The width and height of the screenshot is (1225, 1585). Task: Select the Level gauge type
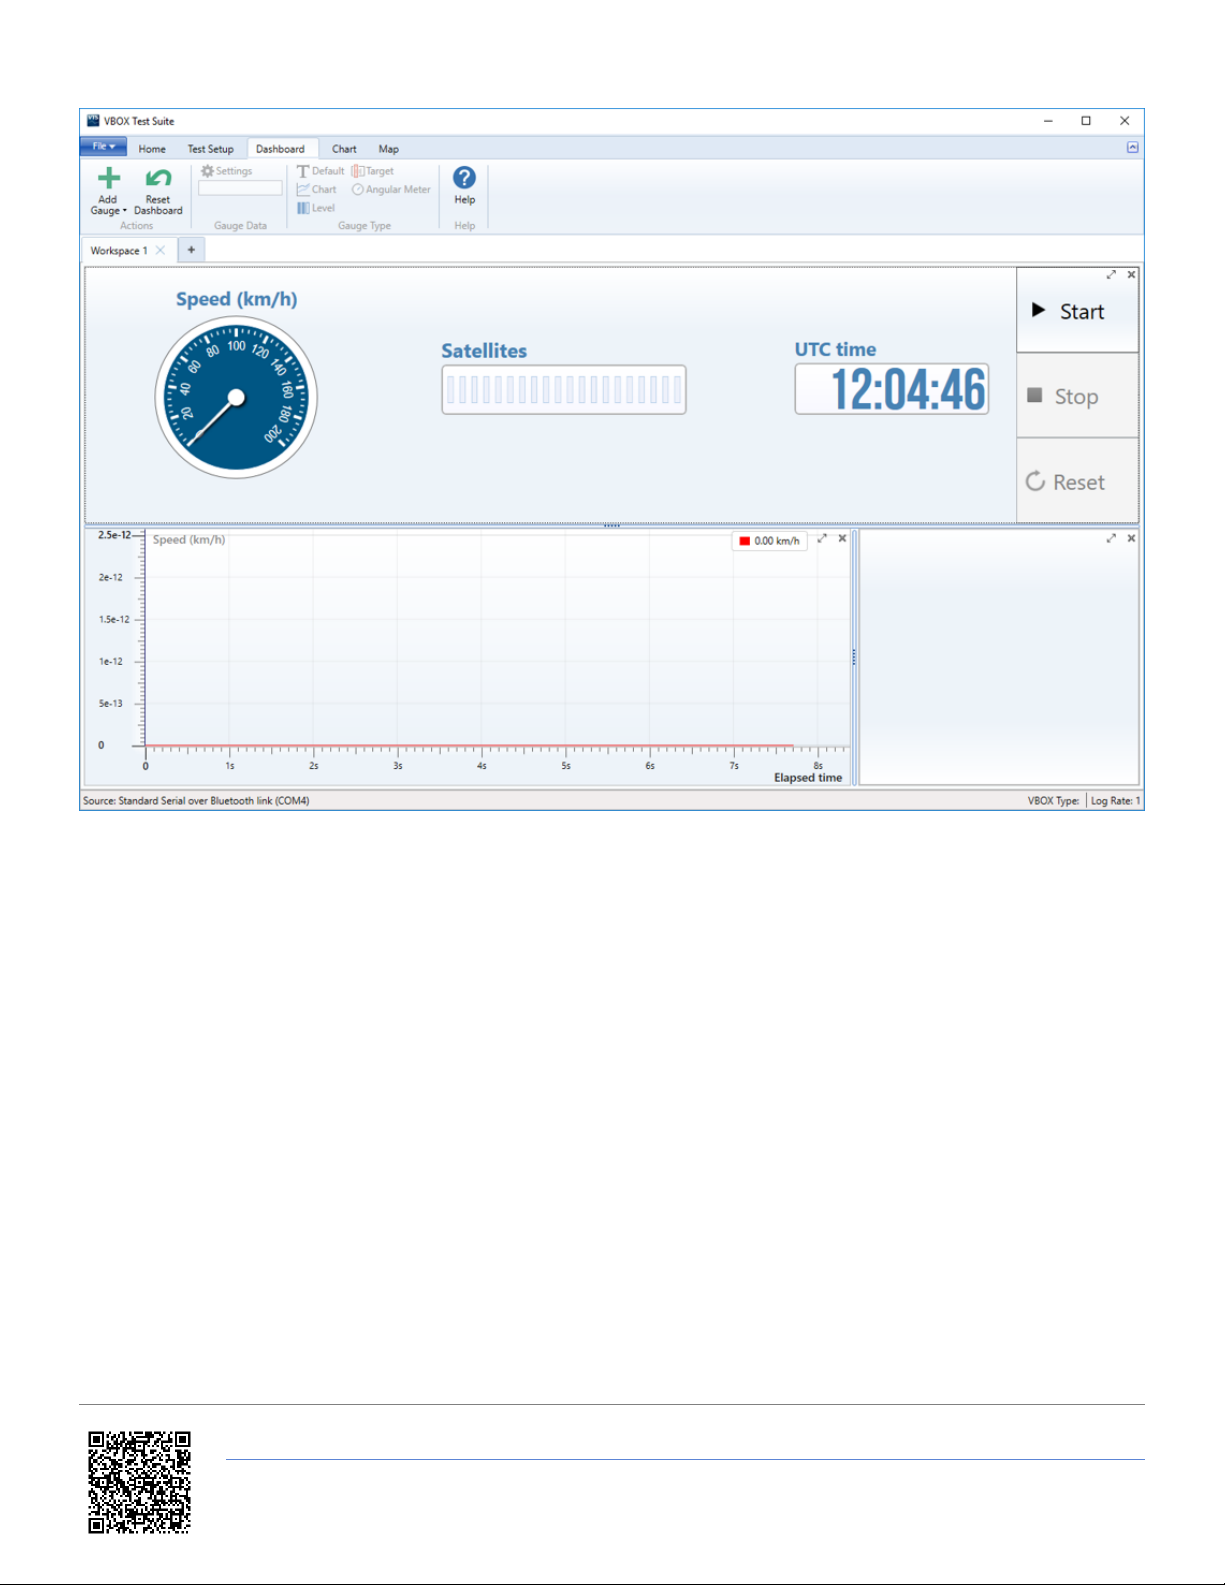pos(316,208)
